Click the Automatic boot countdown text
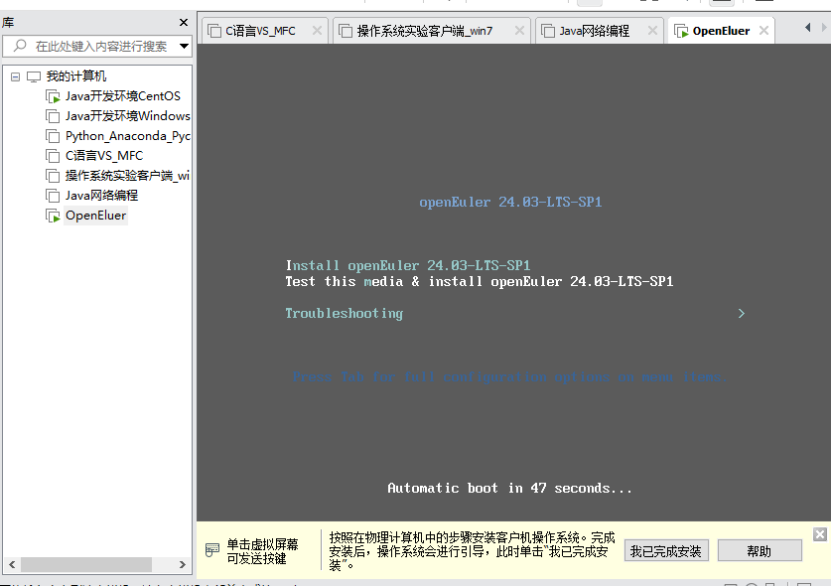 [509, 488]
